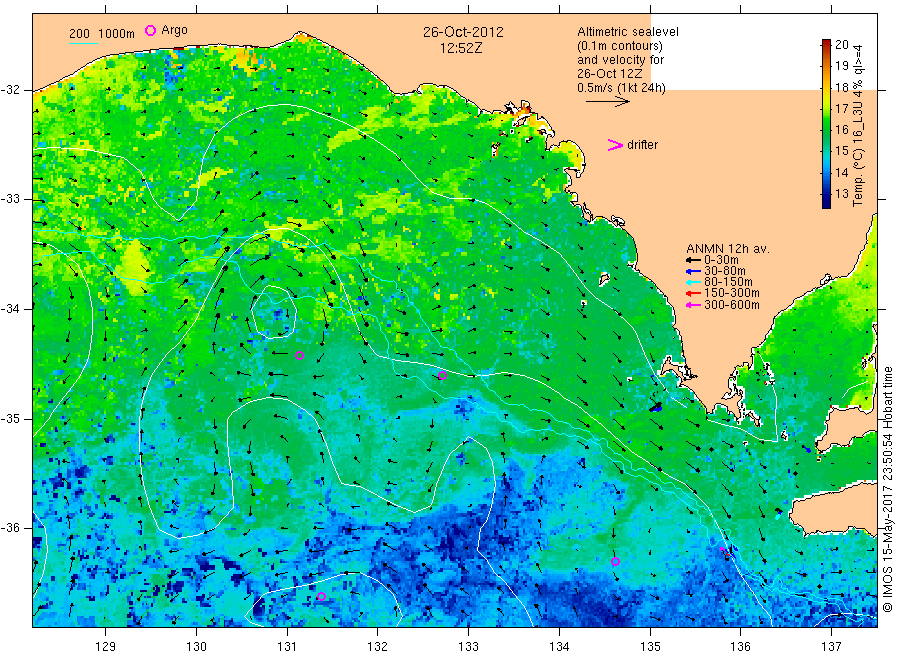Click the '1000m' depth contour label
Viewport: 900px width, 660px height.
(x=117, y=34)
